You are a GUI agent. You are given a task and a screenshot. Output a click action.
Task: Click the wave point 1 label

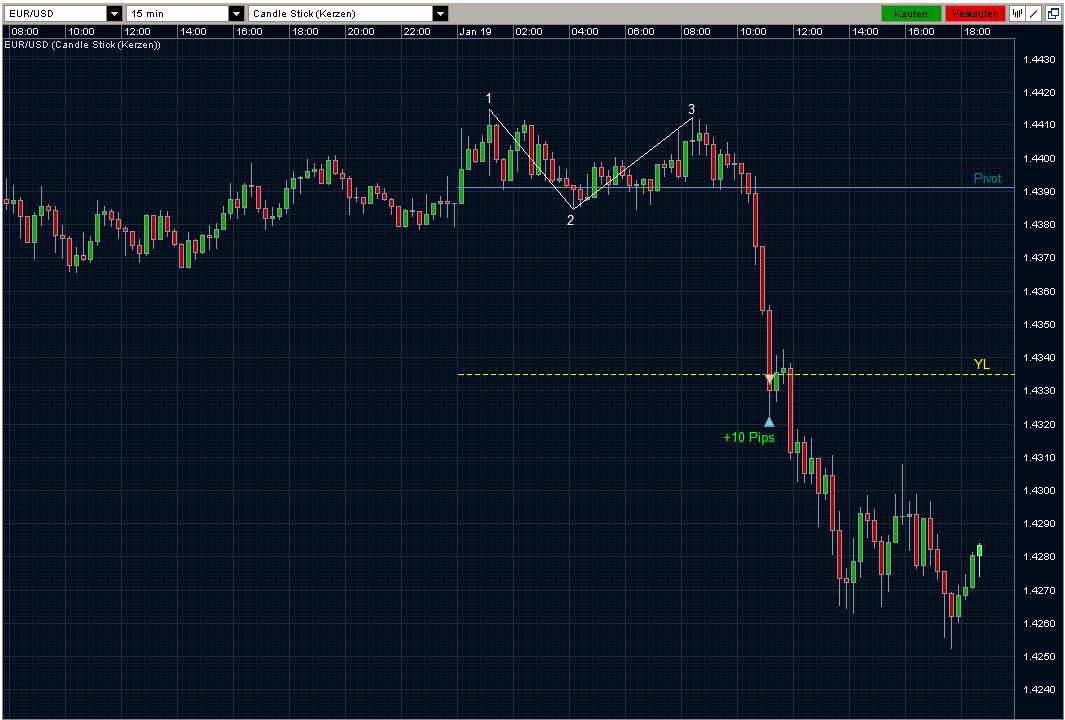pyautogui.click(x=488, y=98)
